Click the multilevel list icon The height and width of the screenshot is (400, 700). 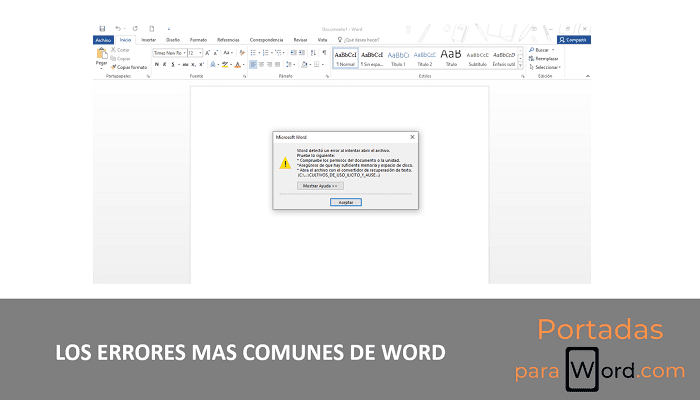278,53
